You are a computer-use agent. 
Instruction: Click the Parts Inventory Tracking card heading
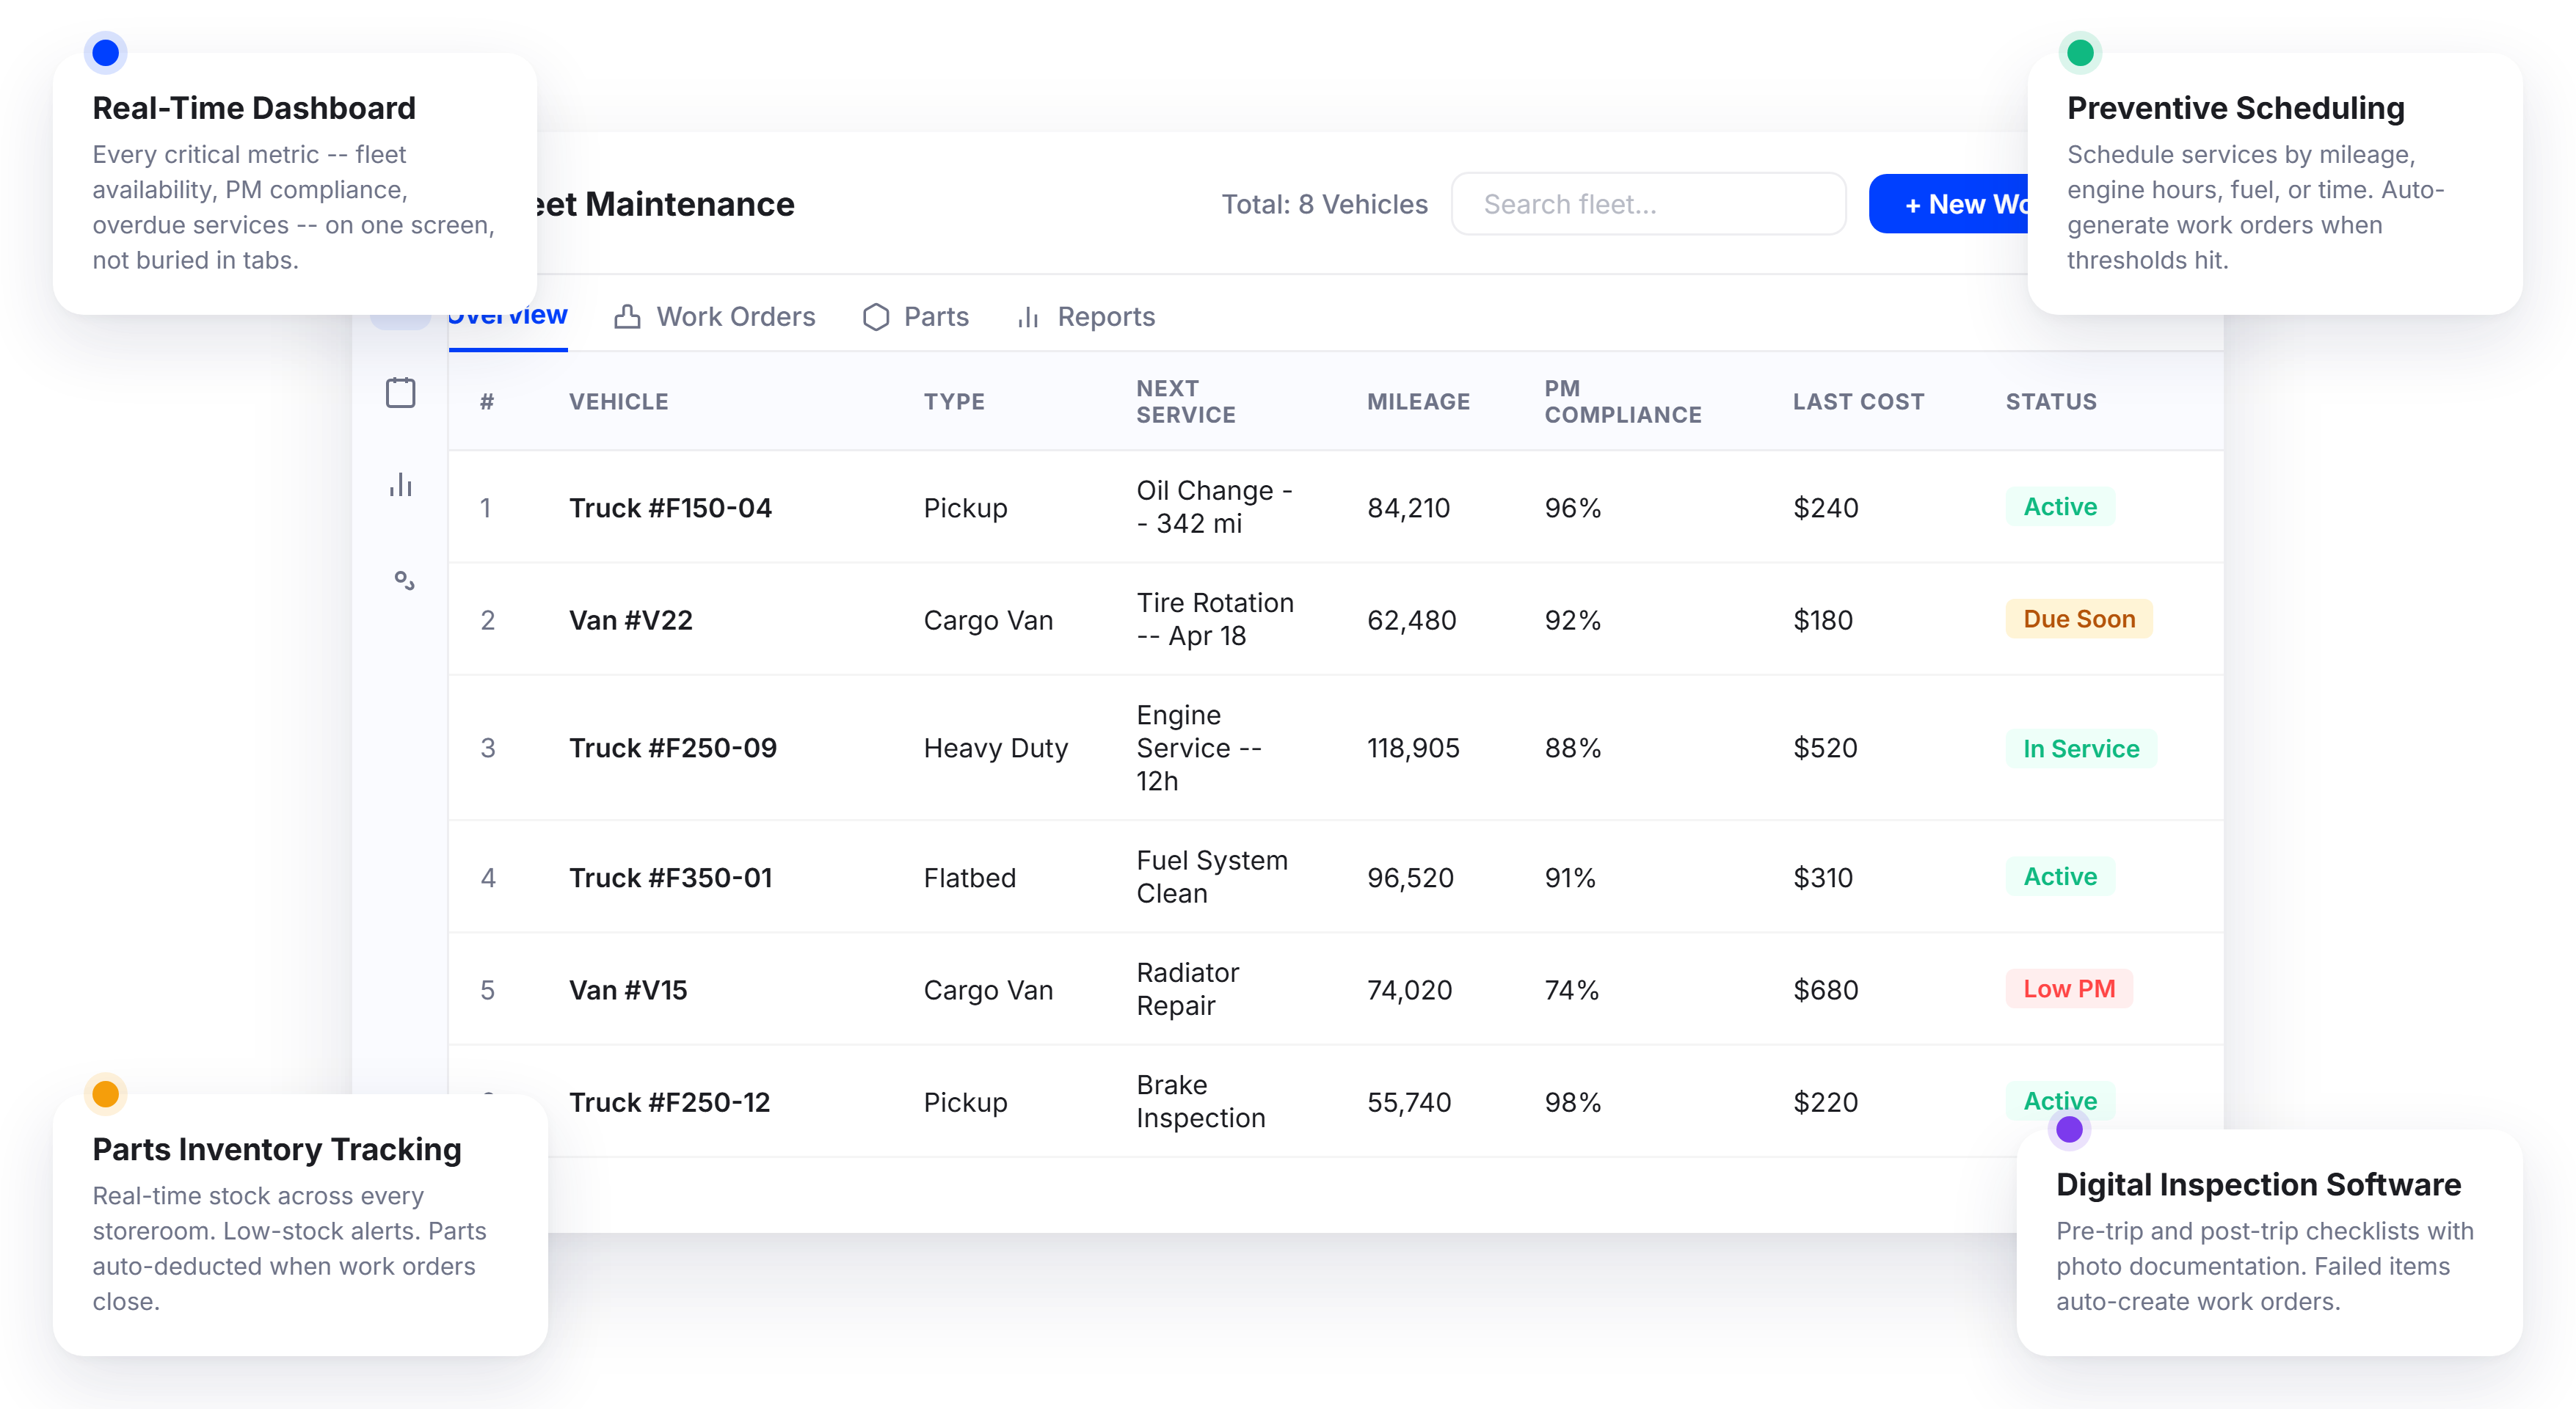(277, 1149)
